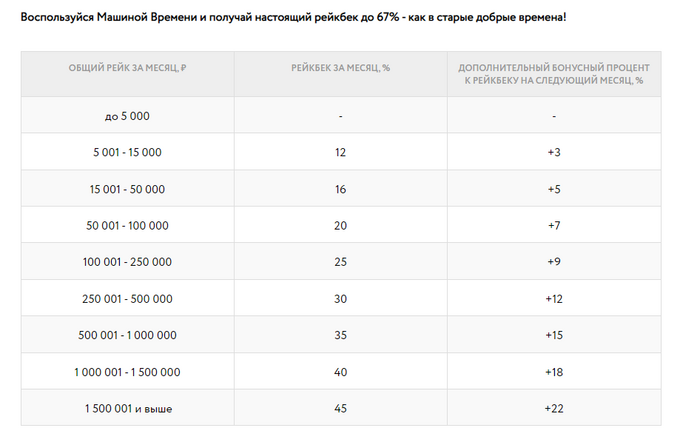Screen dimensions: 700x445
Task: Click the '1 500 001 и выше' row label
Action: point(127,409)
